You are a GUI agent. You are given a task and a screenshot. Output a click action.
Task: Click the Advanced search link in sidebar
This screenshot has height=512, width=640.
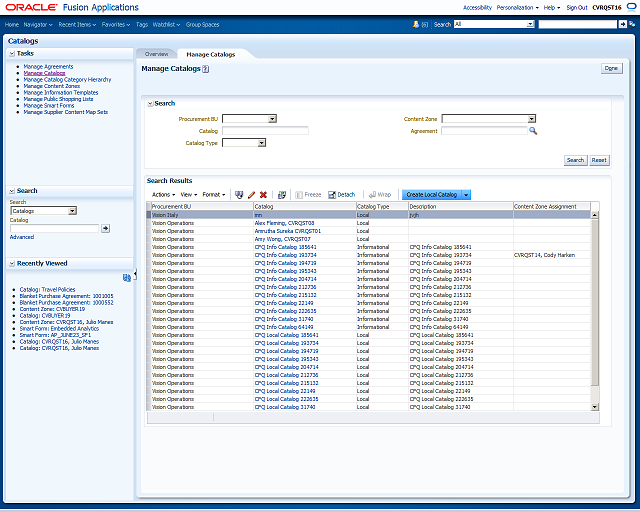[x=22, y=237]
